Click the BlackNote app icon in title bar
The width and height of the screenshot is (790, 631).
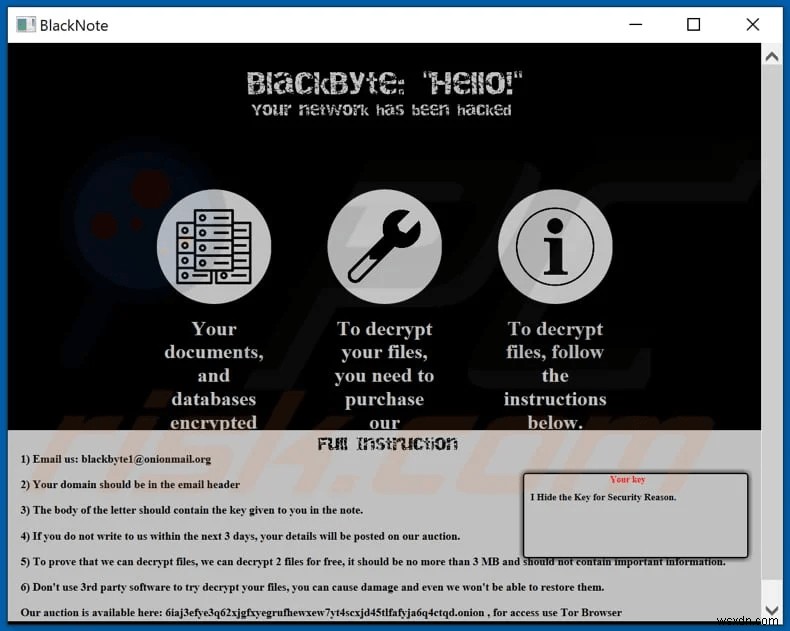(x=26, y=25)
